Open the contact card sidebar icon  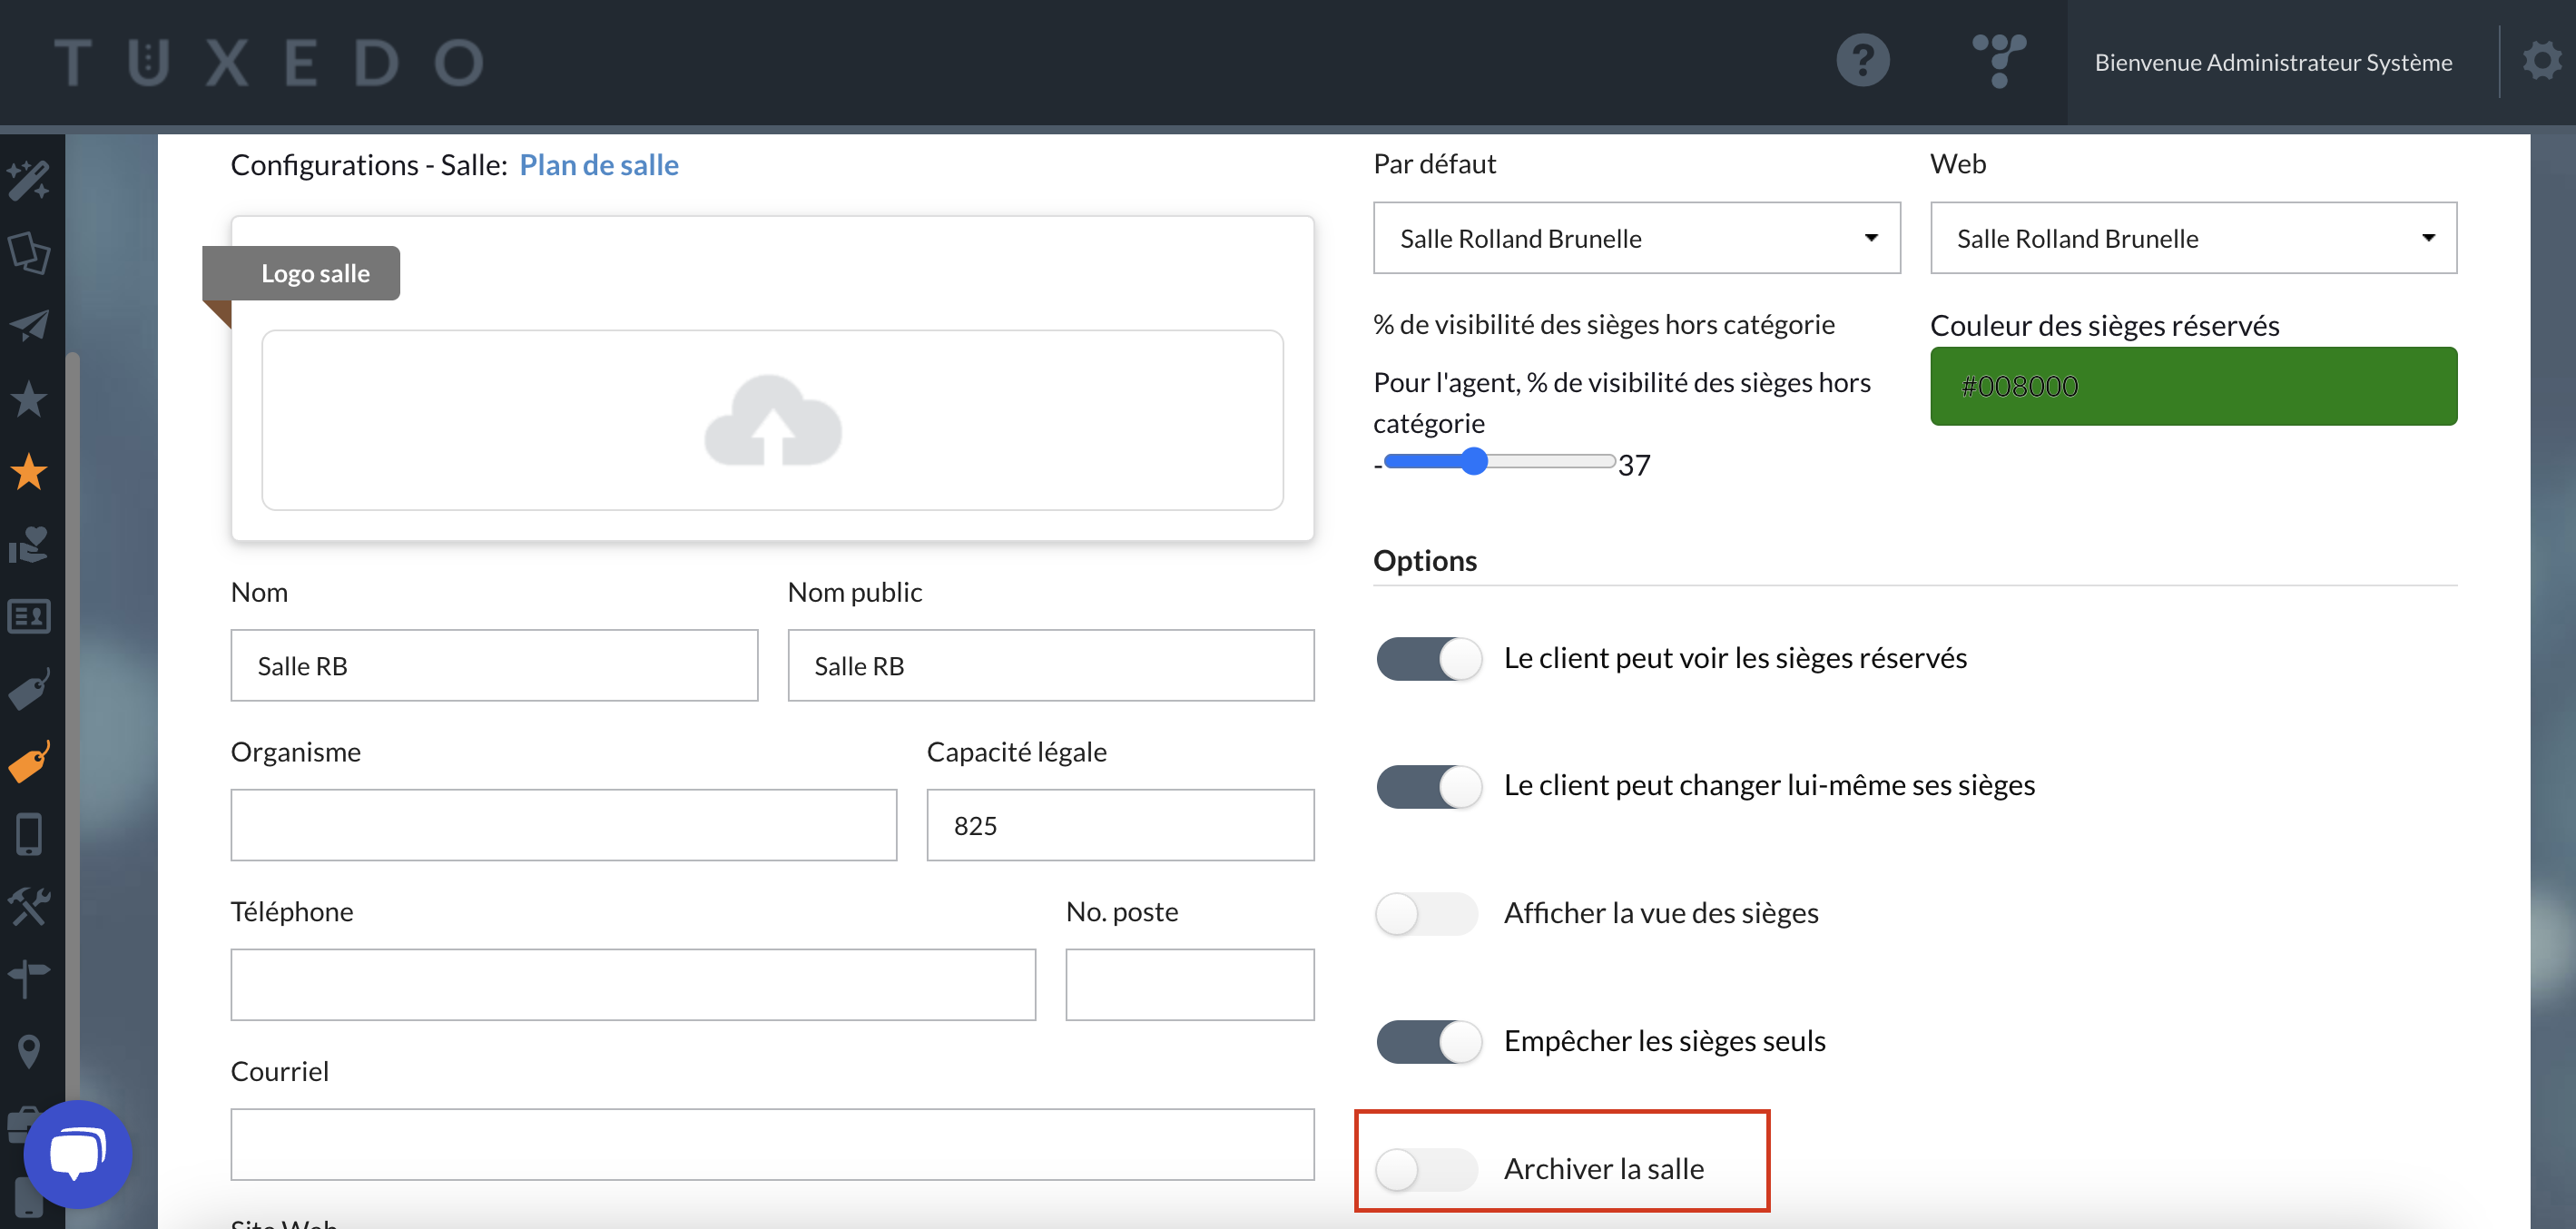pos(29,616)
